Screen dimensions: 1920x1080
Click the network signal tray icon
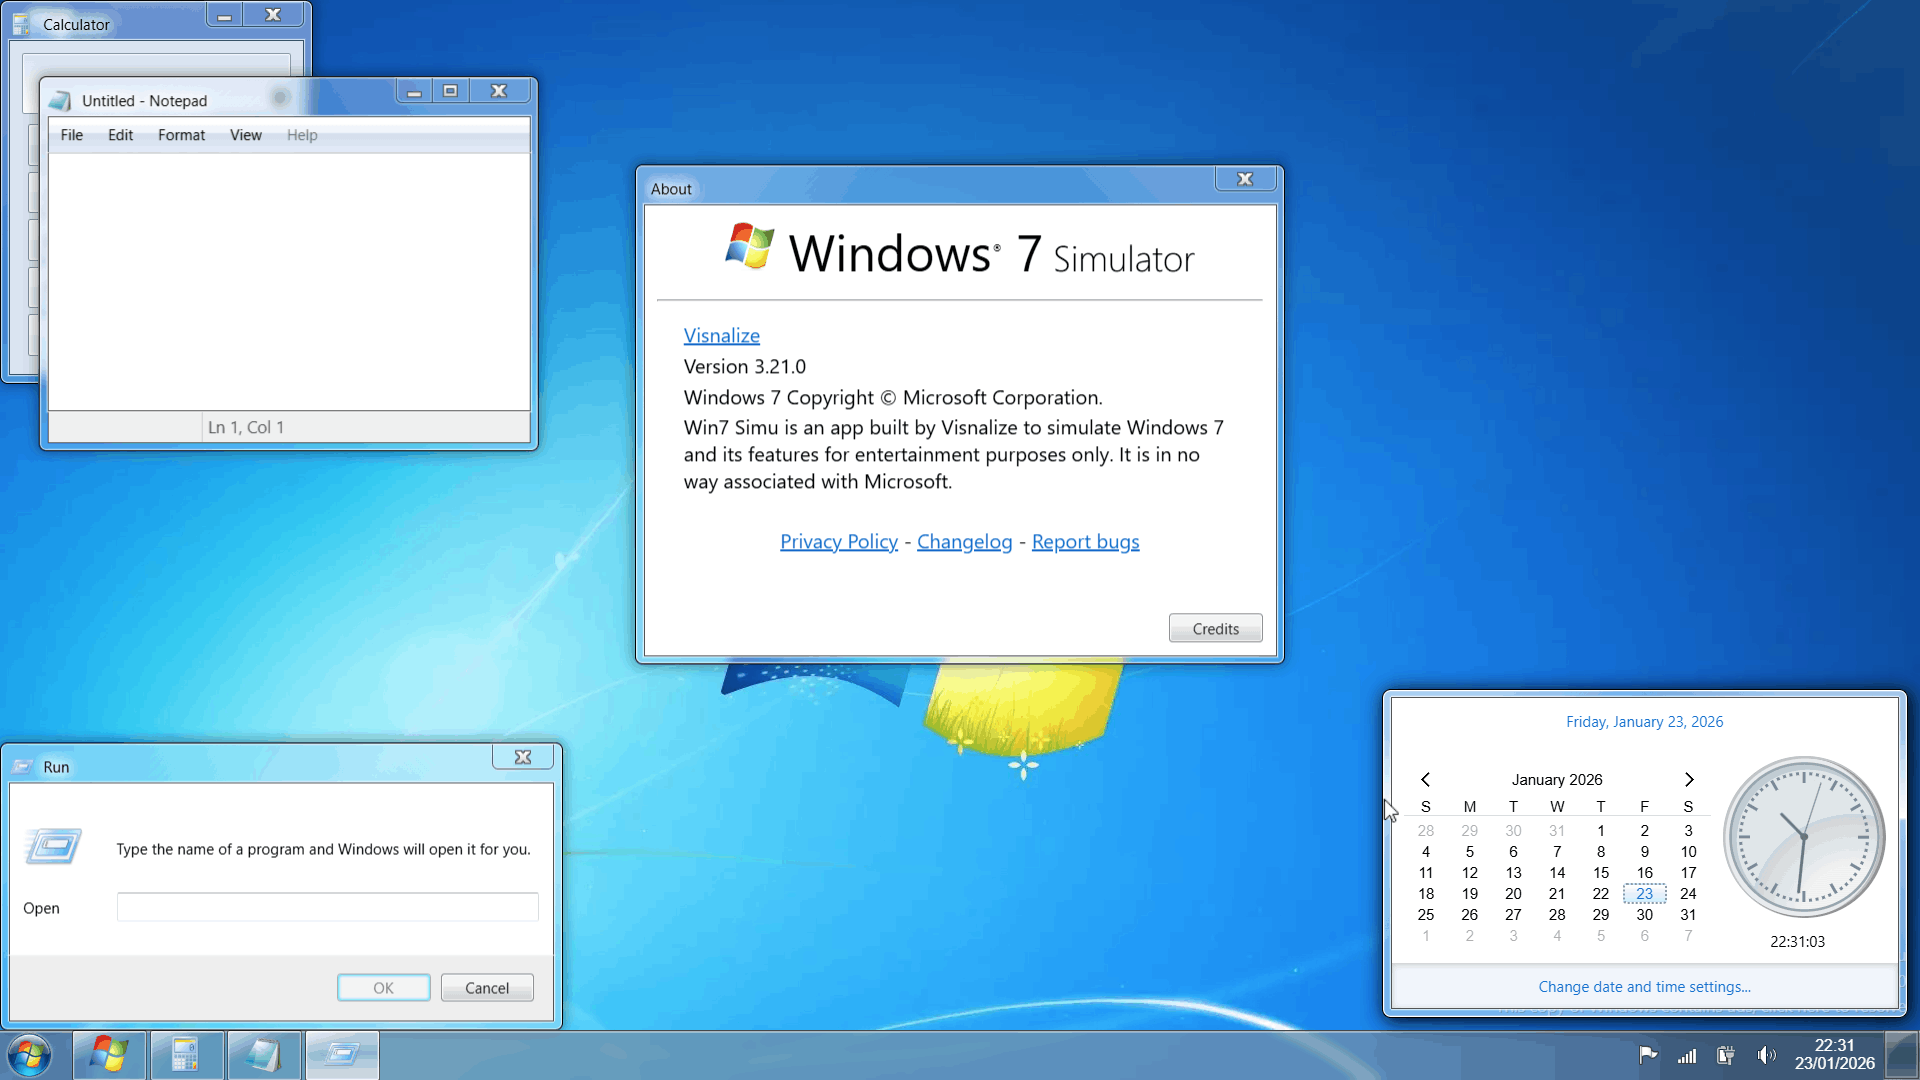click(x=1687, y=1055)
